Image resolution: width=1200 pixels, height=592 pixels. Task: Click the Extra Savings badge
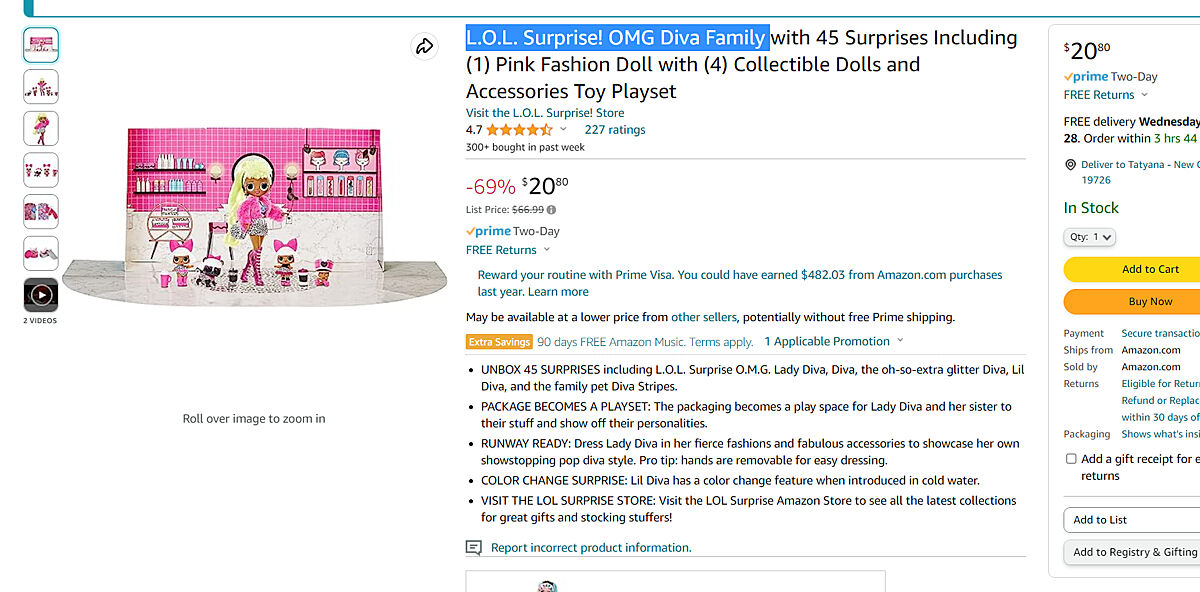click(x=499, y=342)
